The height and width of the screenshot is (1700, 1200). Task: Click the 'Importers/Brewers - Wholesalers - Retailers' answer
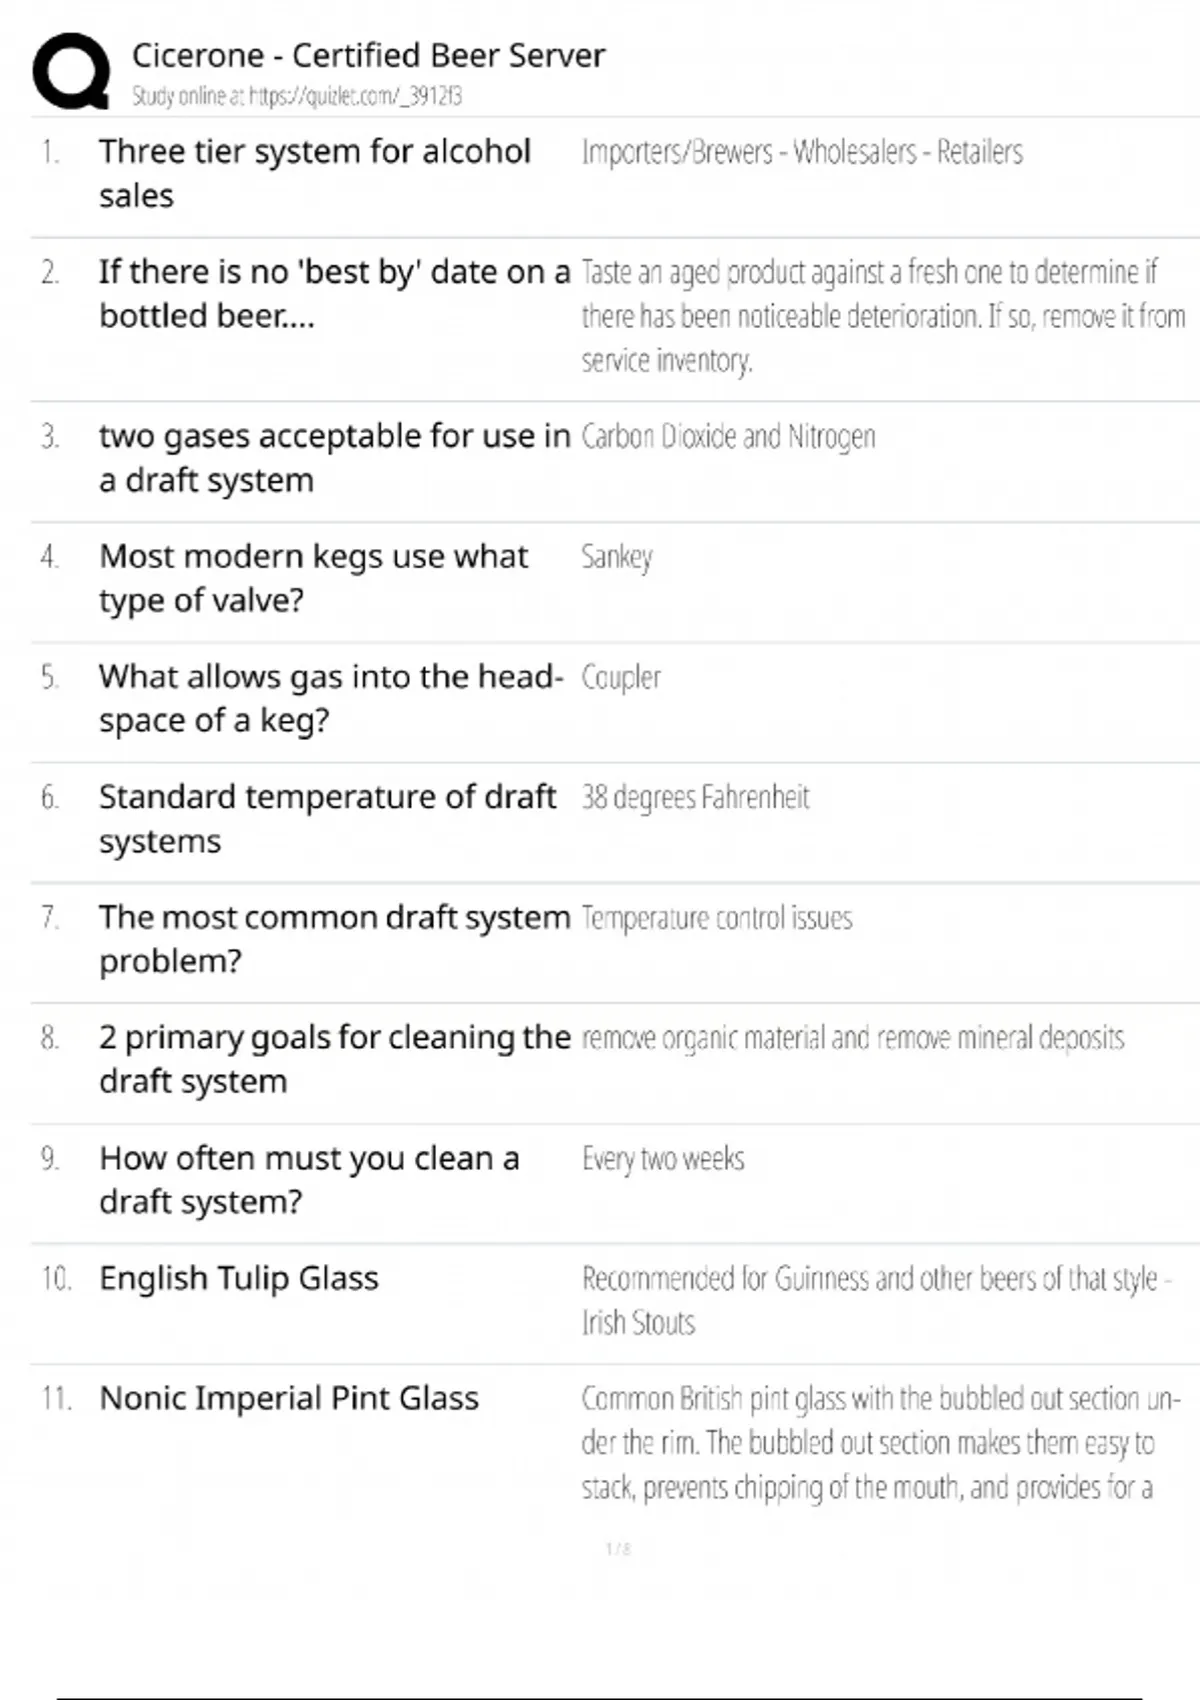[x=802, y=152]
